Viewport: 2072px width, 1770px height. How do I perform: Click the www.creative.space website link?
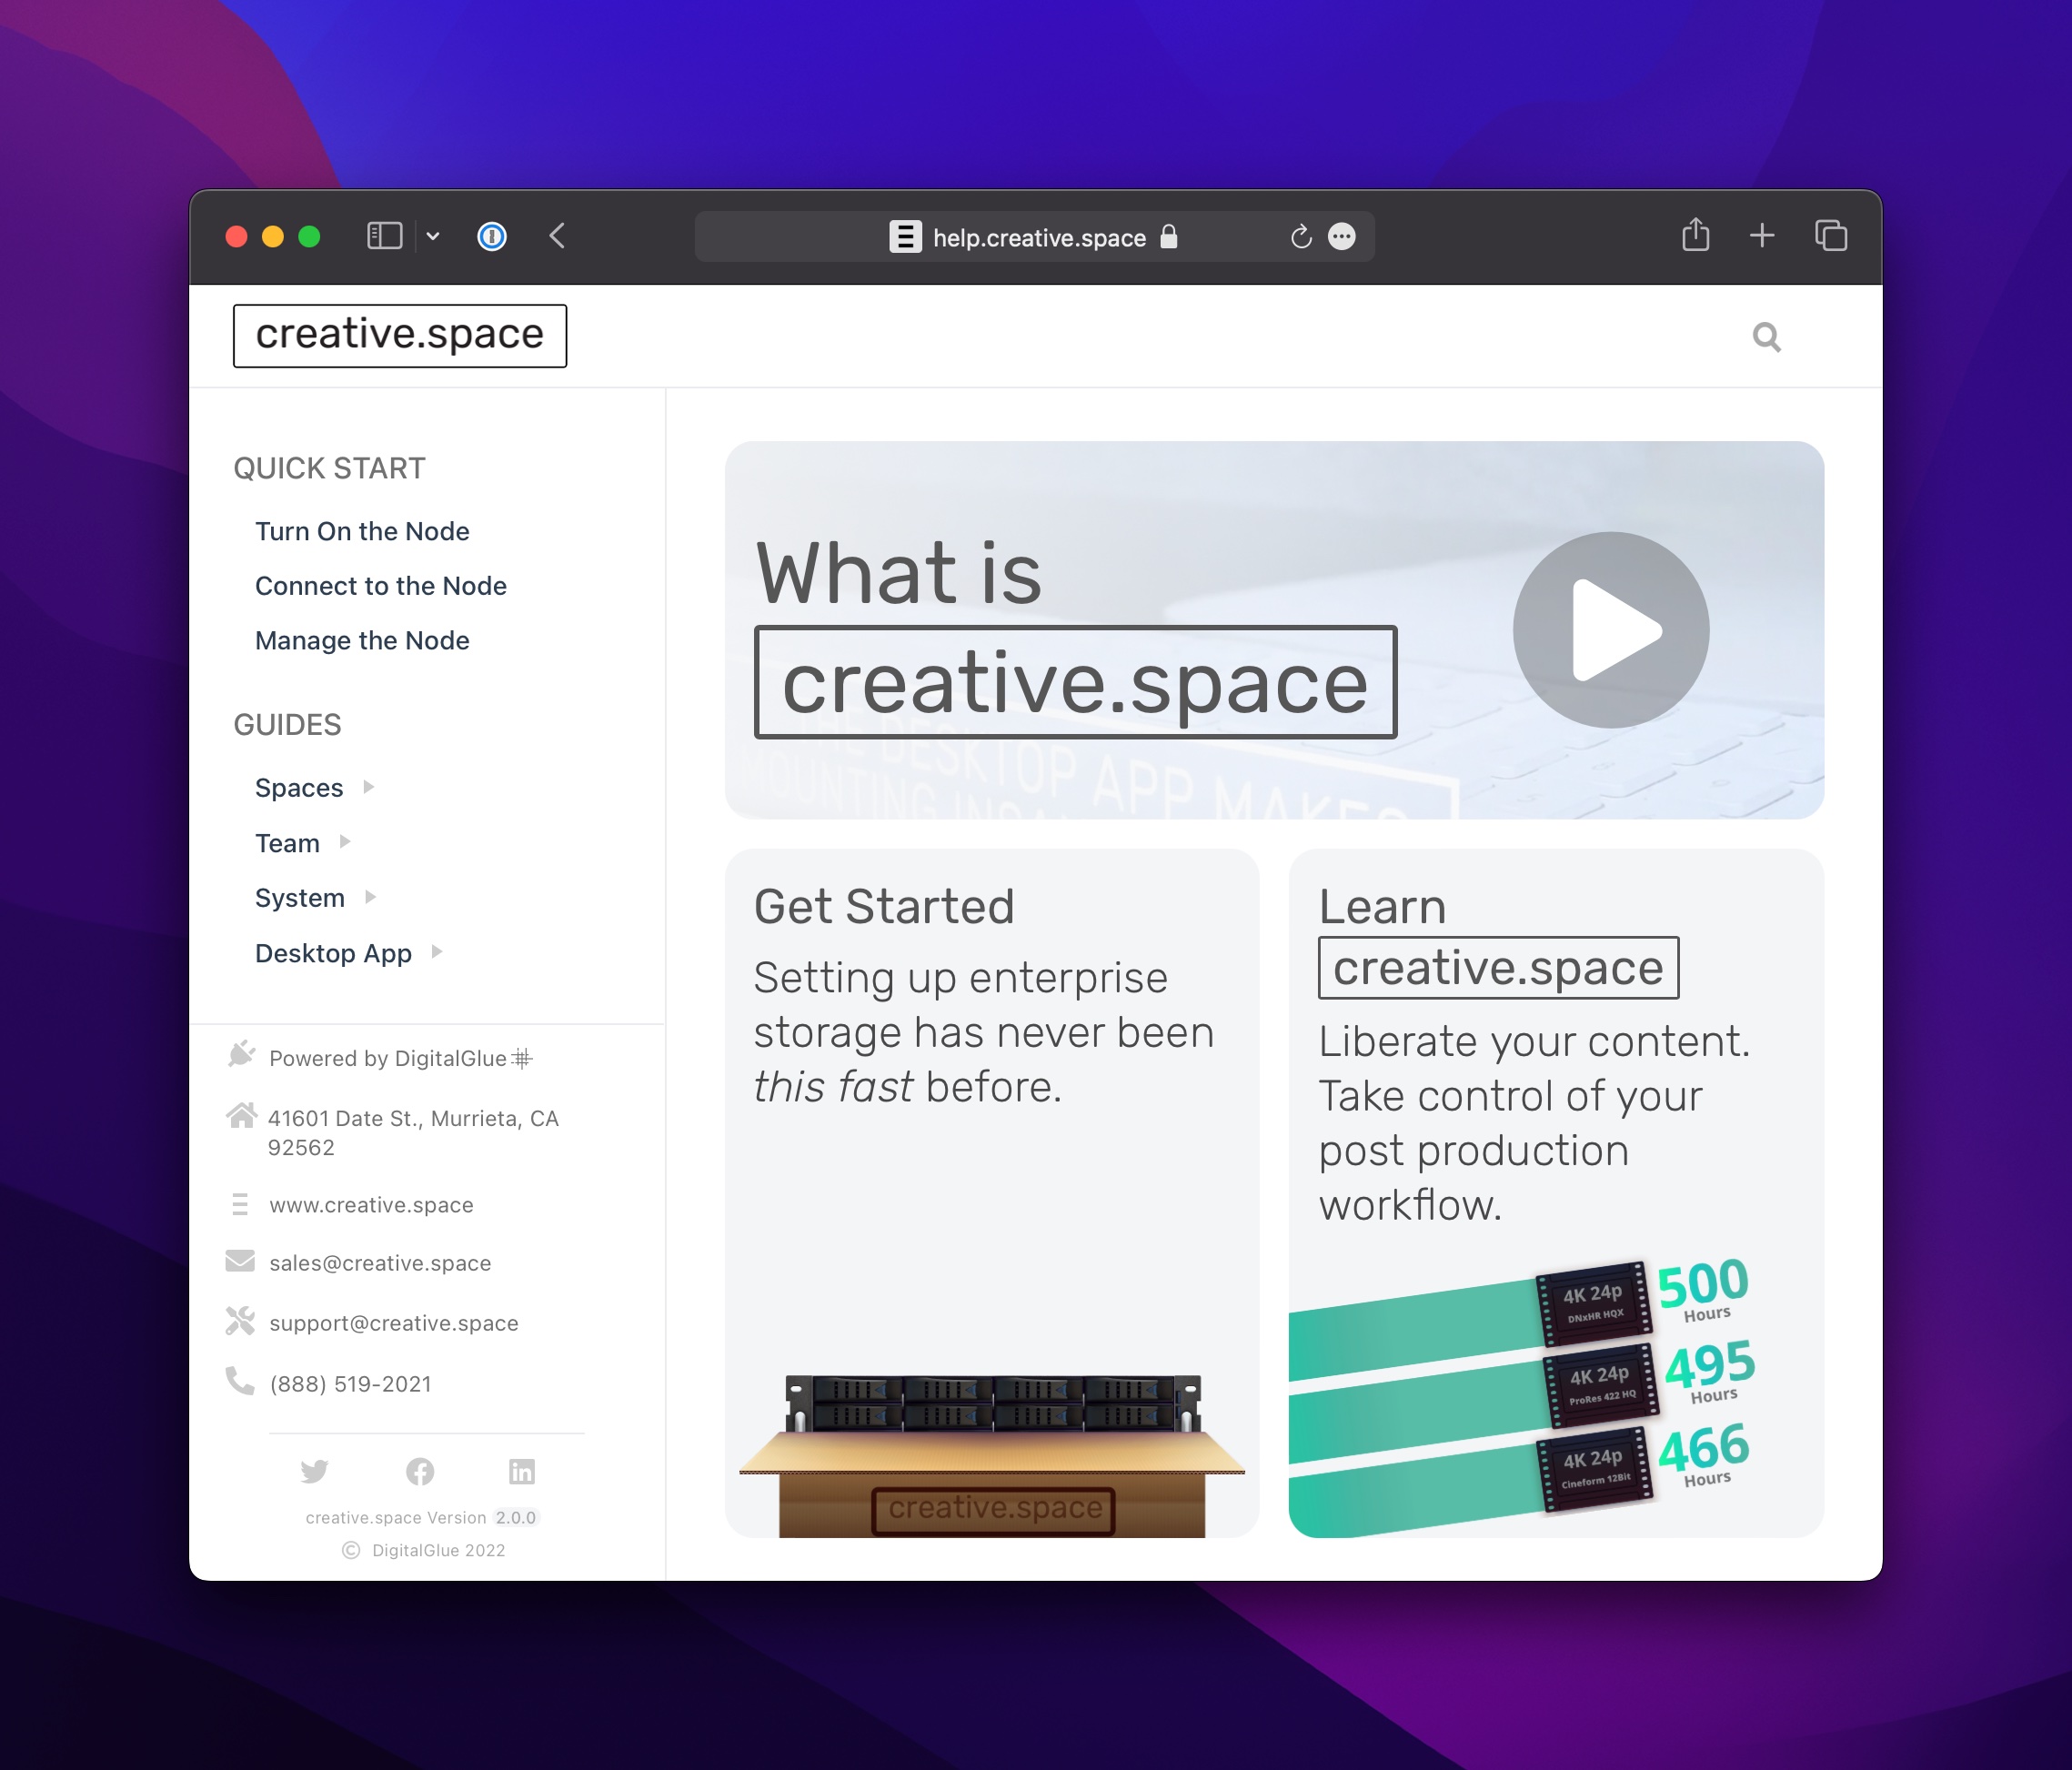click(371, 1205)
